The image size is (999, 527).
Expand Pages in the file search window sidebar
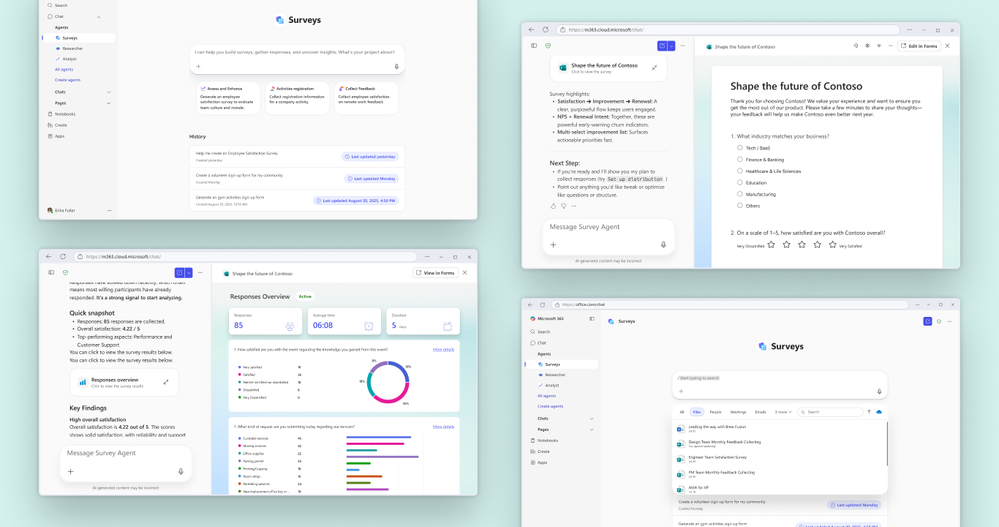[x=591, y=430]
